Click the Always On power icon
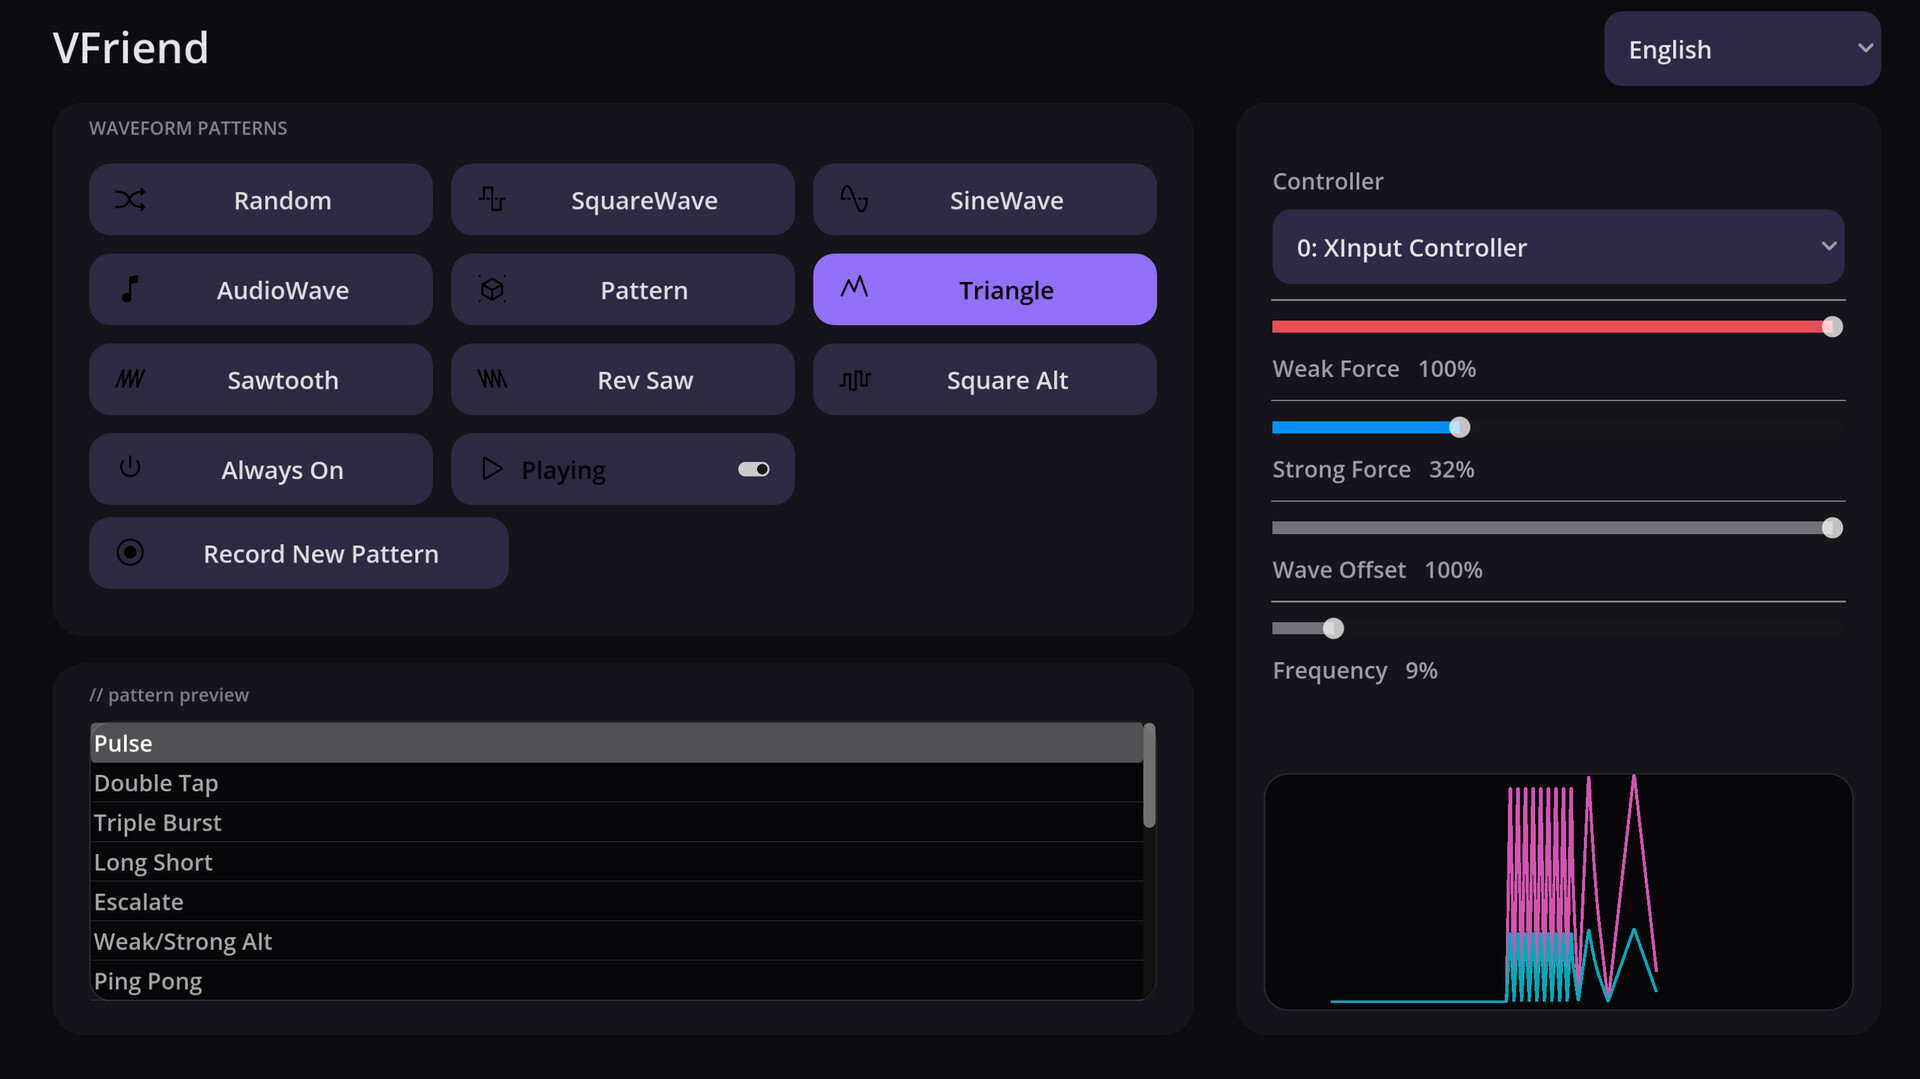1920x1079 pixels. pyautogui.click(x=130, y=467)
